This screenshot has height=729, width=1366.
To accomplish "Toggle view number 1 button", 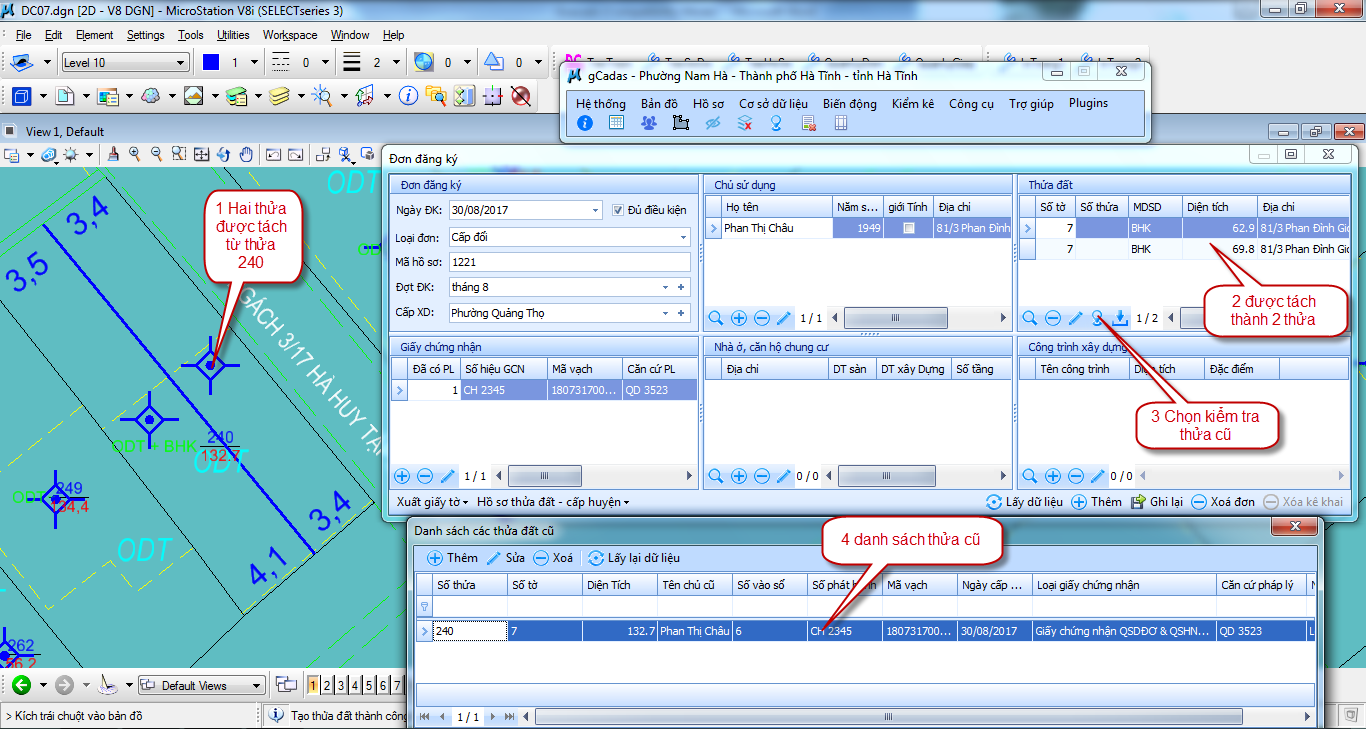I will click(x=314, y=685).
